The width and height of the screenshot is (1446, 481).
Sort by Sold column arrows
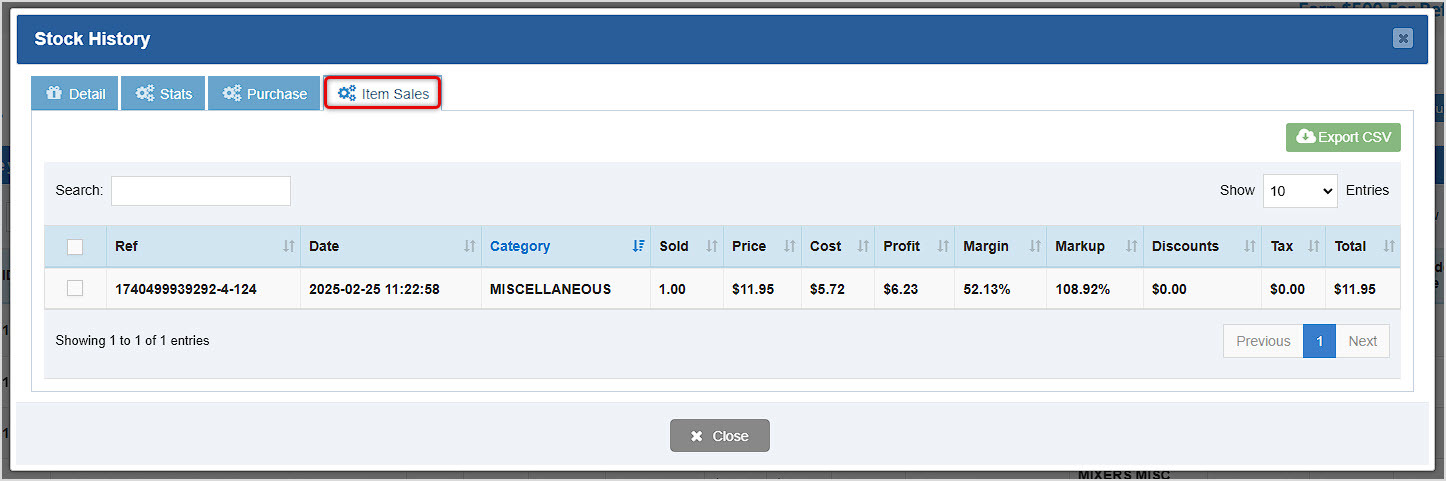712,246
